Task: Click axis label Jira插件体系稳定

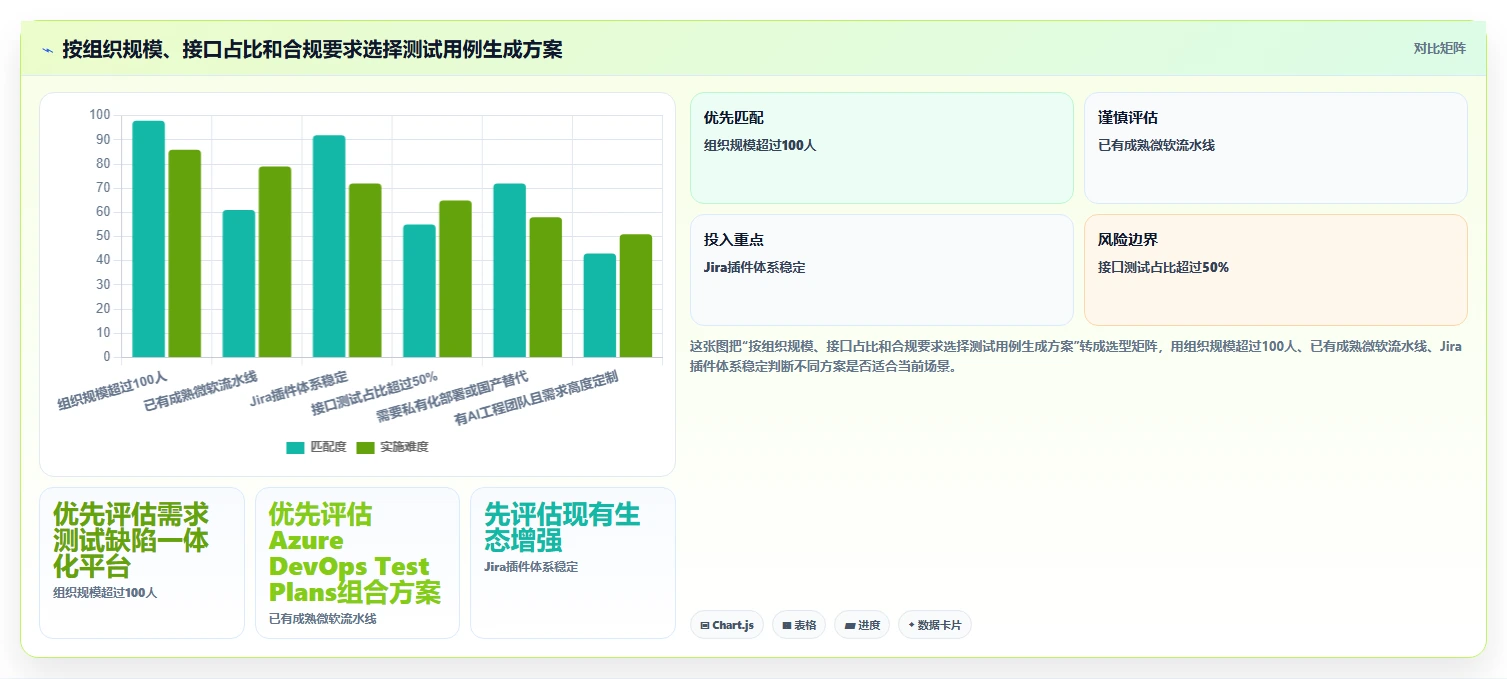Action: coord(299,389)
